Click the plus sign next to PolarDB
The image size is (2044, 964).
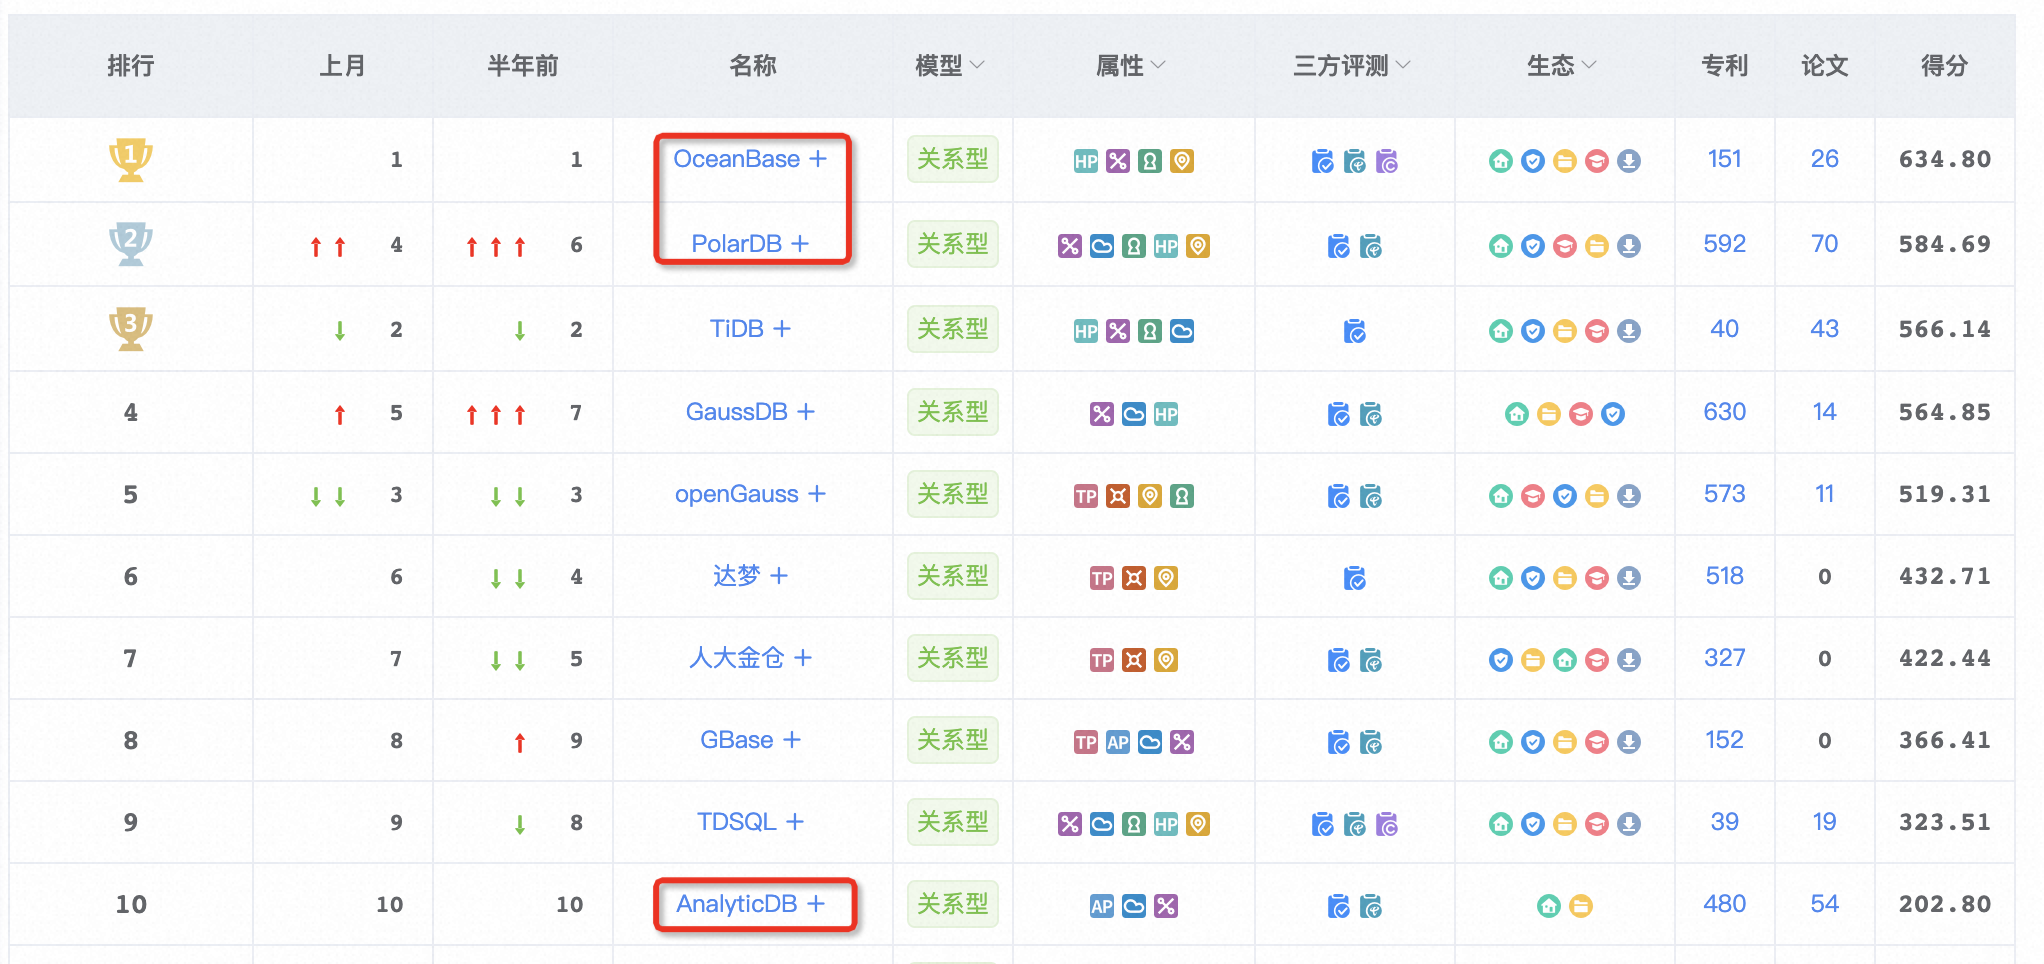tap(800, 244)
